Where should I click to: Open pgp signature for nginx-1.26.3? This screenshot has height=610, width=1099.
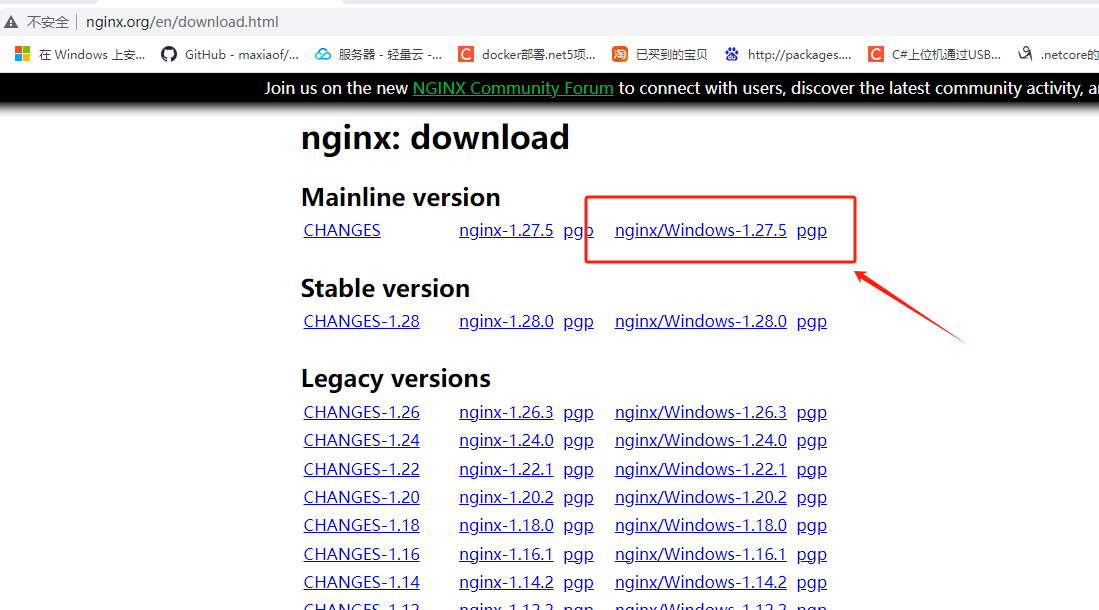pos(578,414)
